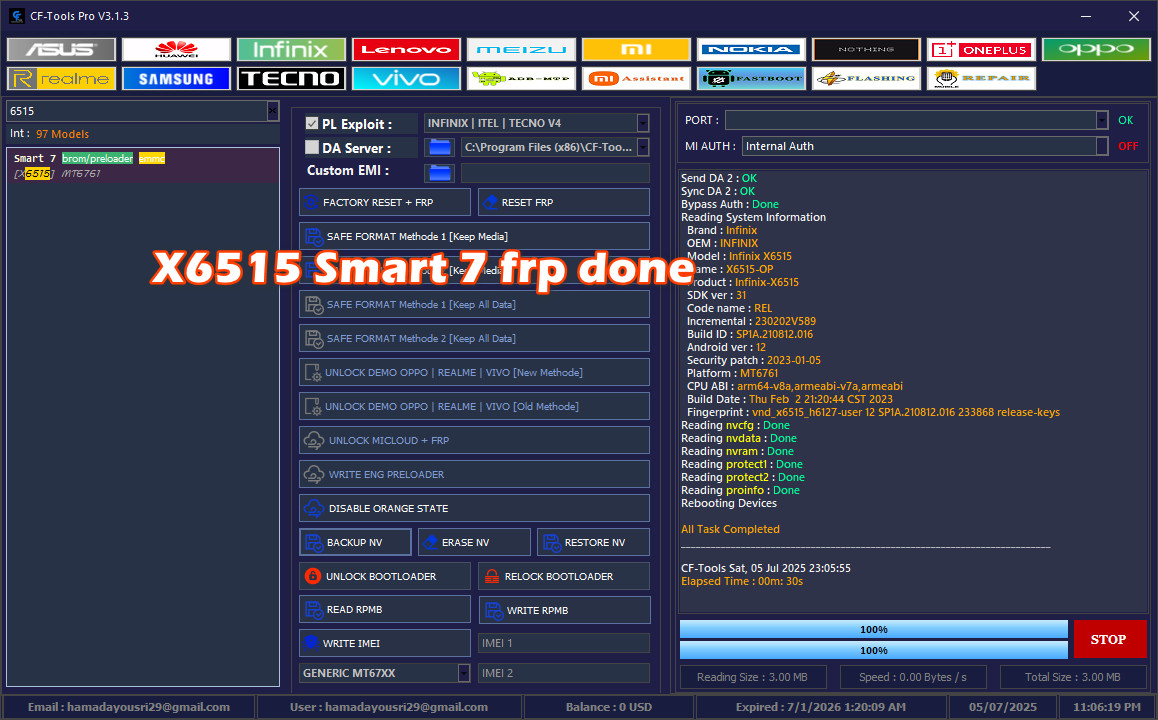Open the Fastboot tool
Viewport: 1158px width, 720px height.
751,78
